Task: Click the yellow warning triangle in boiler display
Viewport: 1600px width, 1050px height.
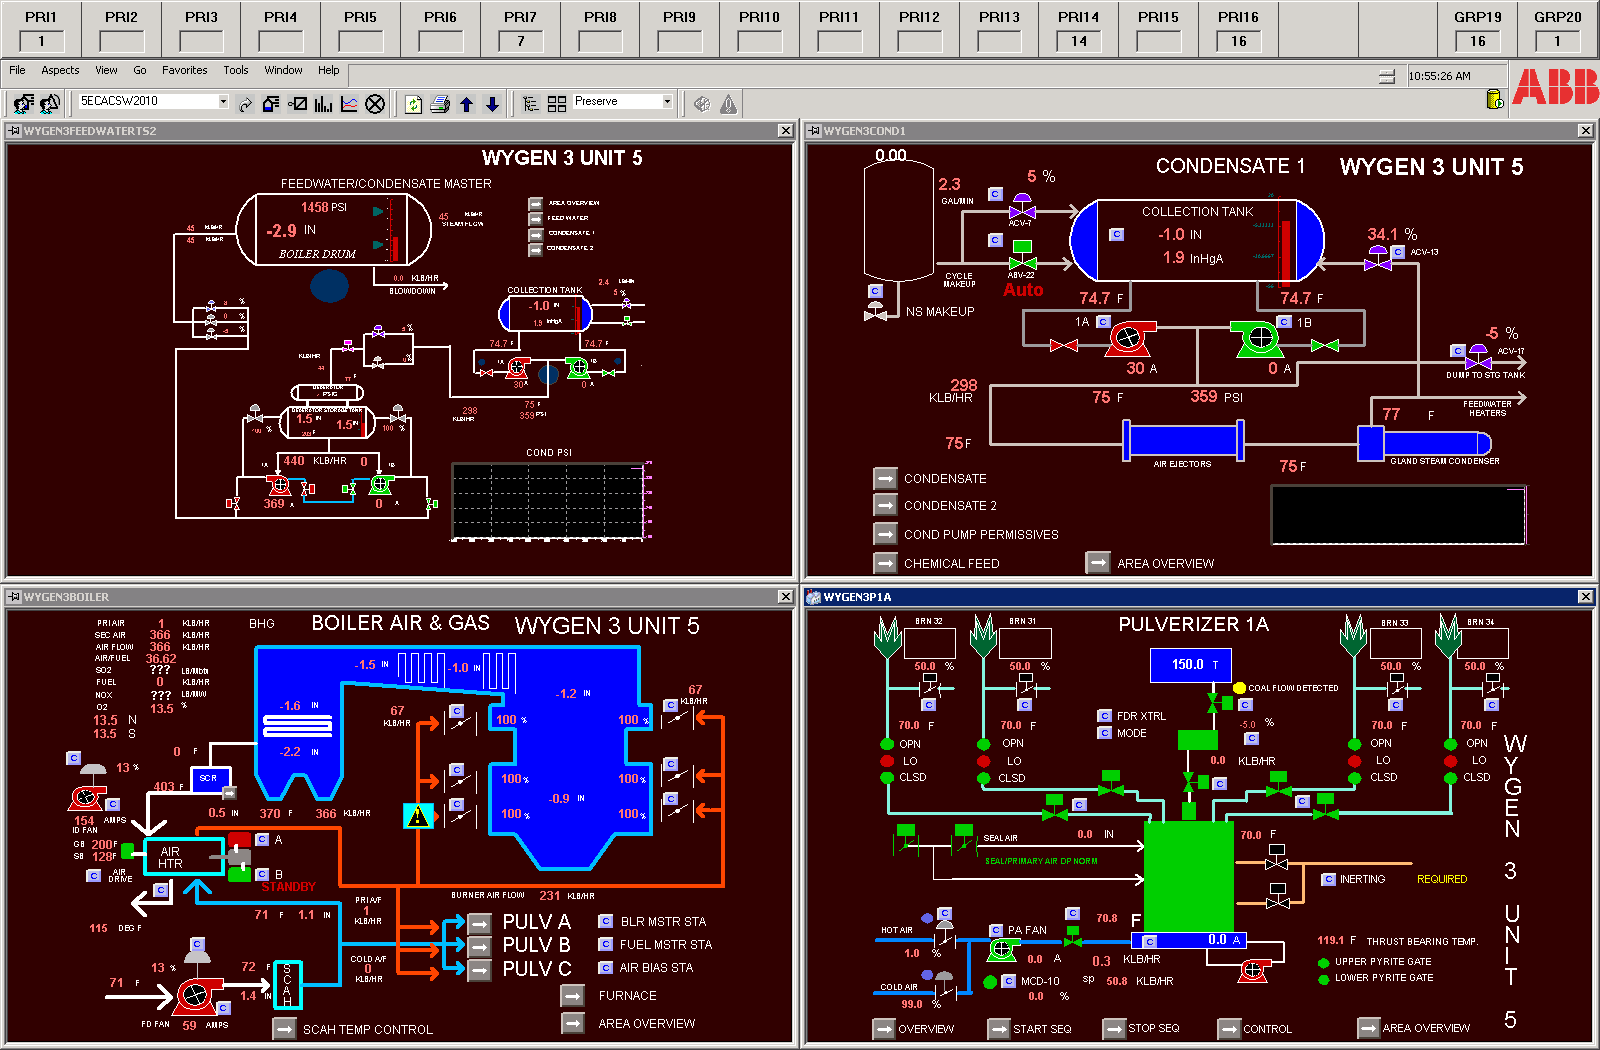Action: click(x=418, y=816)
